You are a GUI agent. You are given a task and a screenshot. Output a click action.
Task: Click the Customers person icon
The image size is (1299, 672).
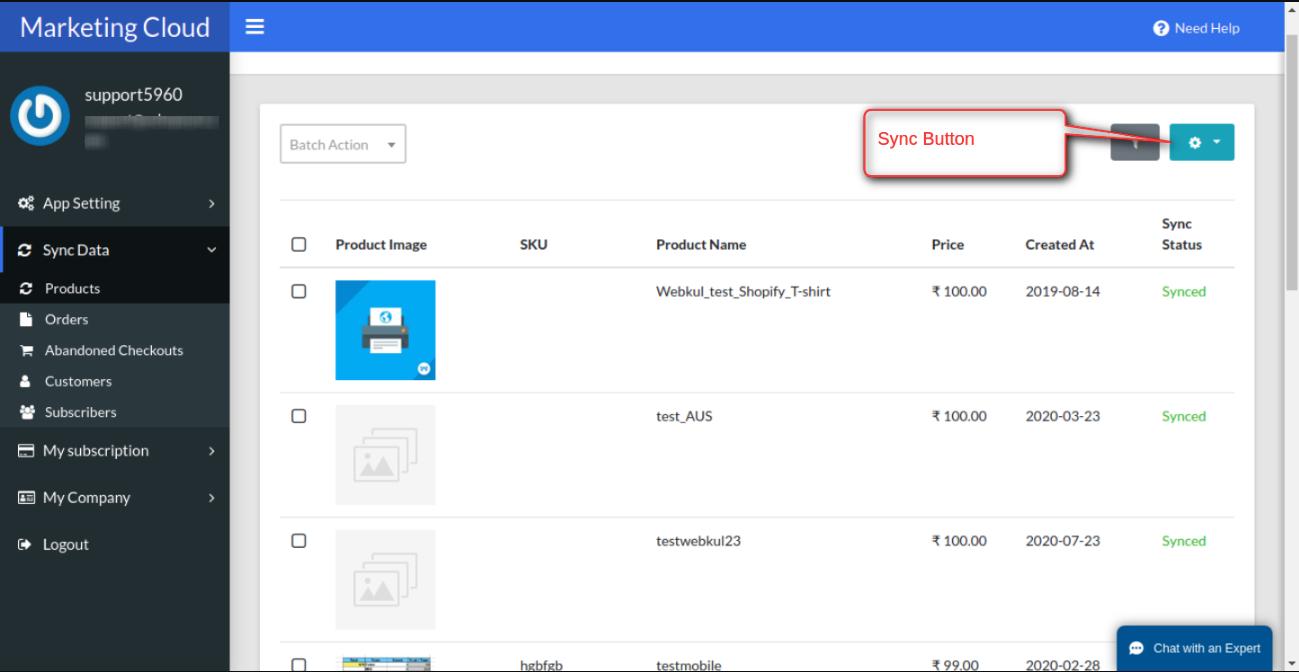point(27,382)
